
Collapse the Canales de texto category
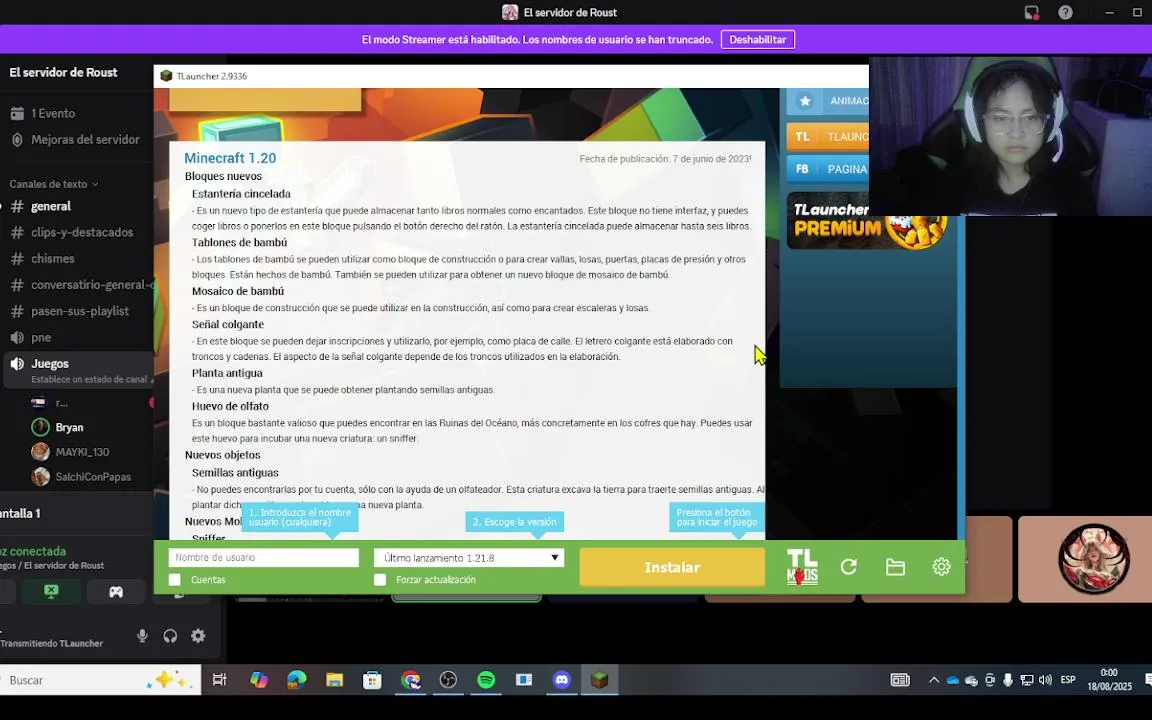click(x=53, y=184)
